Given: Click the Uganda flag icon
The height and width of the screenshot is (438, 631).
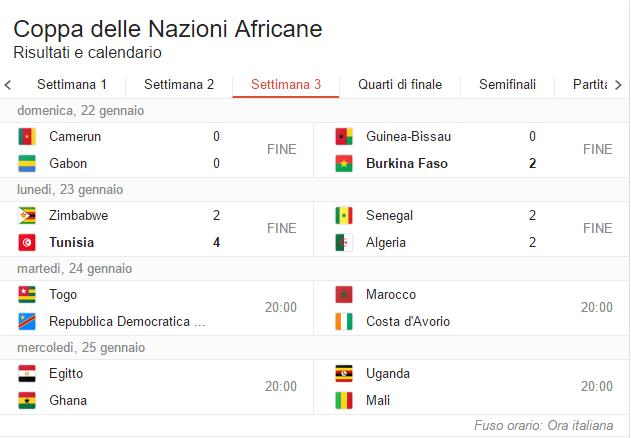Looking at the screenshot, I should (x=344, y=374).
